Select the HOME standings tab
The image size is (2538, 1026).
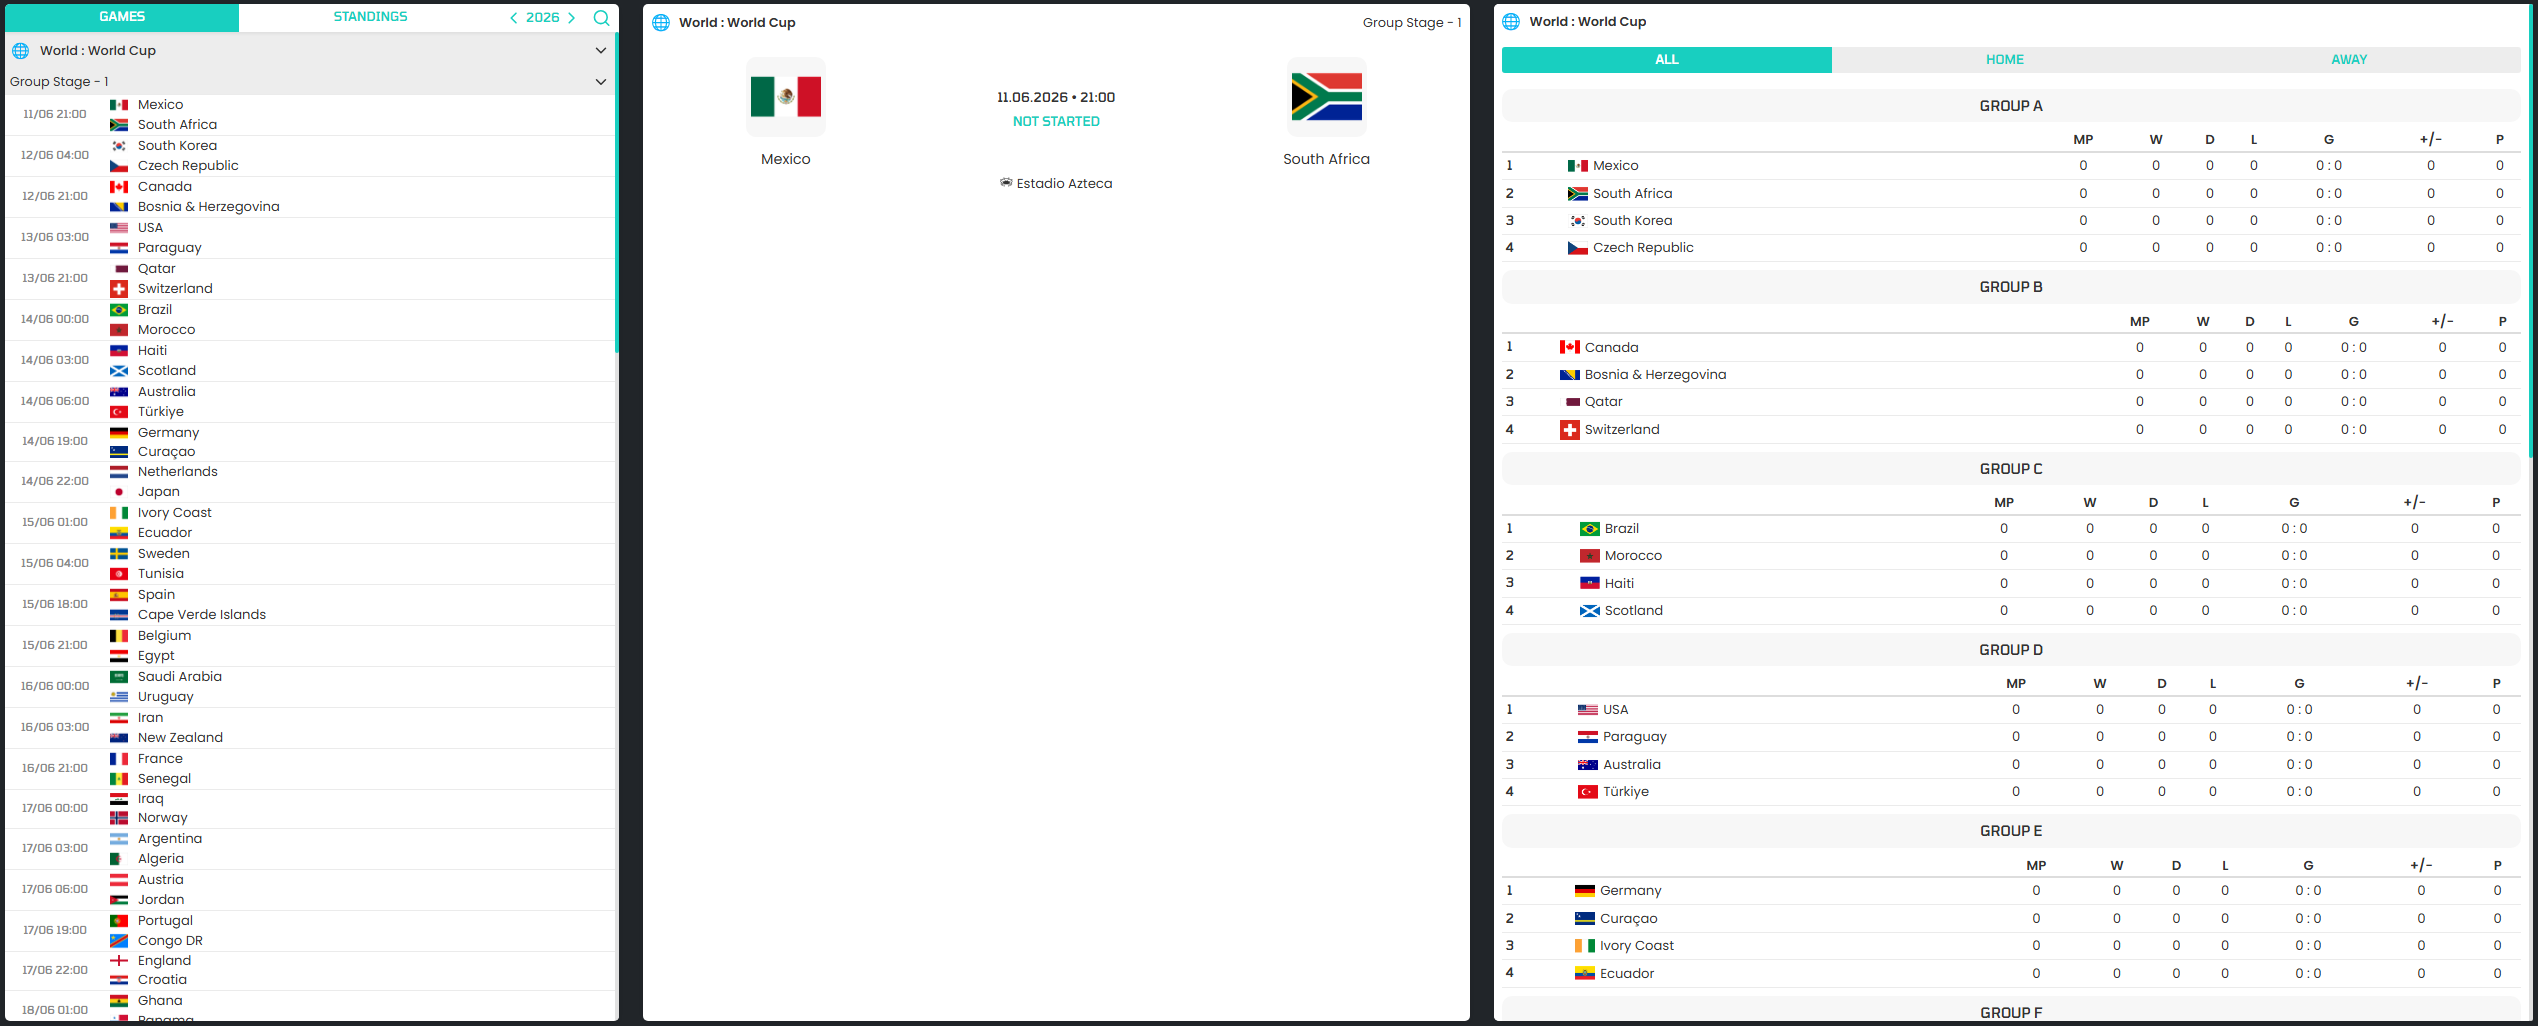coord(2005,60)
